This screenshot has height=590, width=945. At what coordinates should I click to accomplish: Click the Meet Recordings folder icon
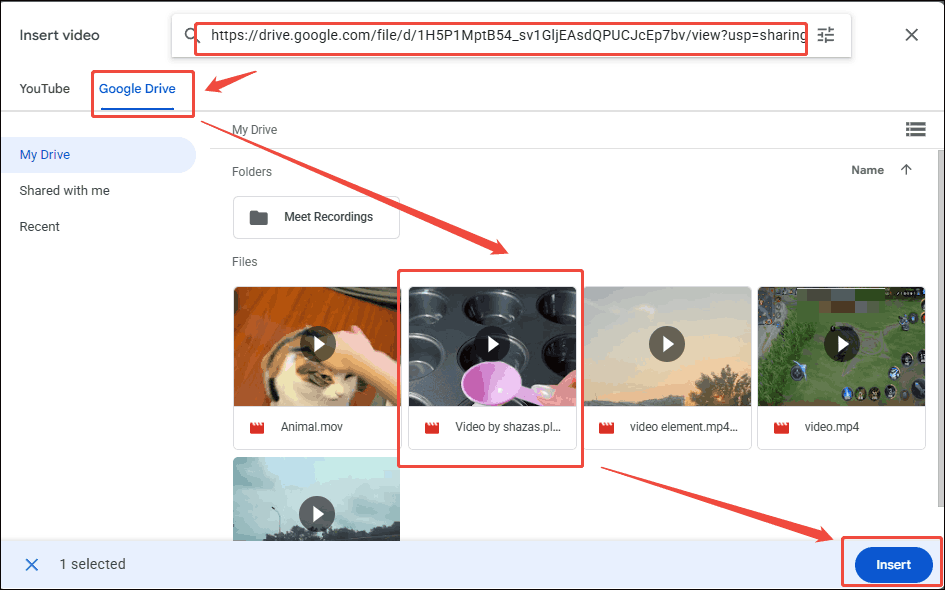[259, 217]
